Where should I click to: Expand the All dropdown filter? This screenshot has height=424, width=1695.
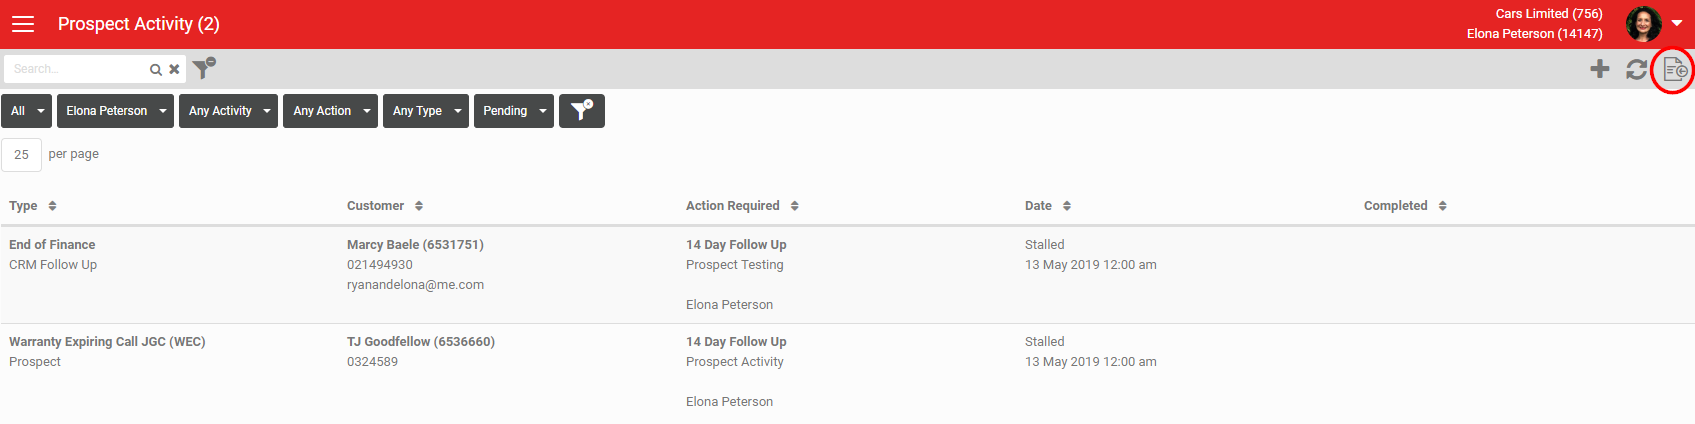tap(27, 111)
